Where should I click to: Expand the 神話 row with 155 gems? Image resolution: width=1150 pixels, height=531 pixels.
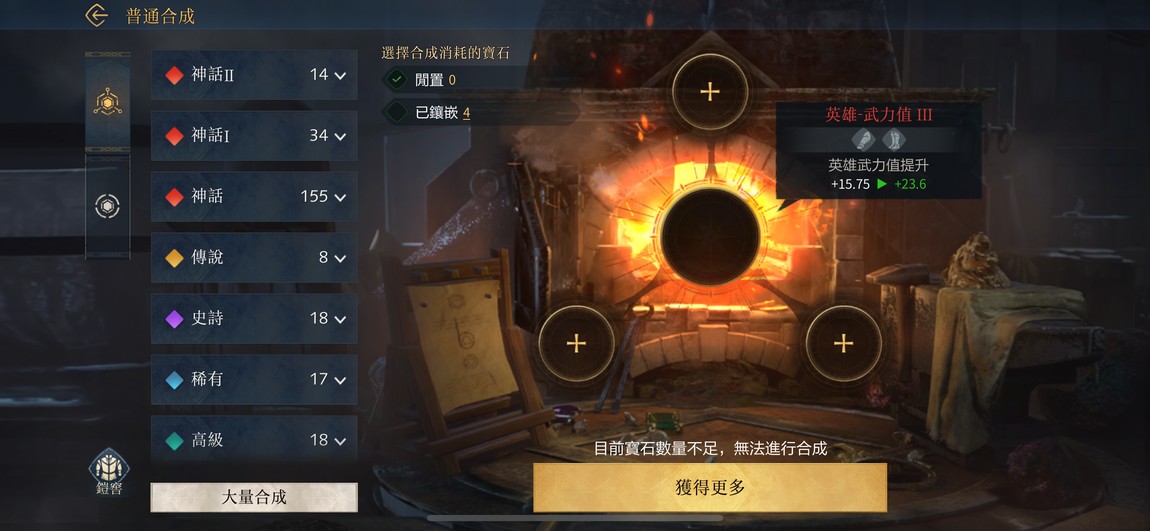point(254,197)
